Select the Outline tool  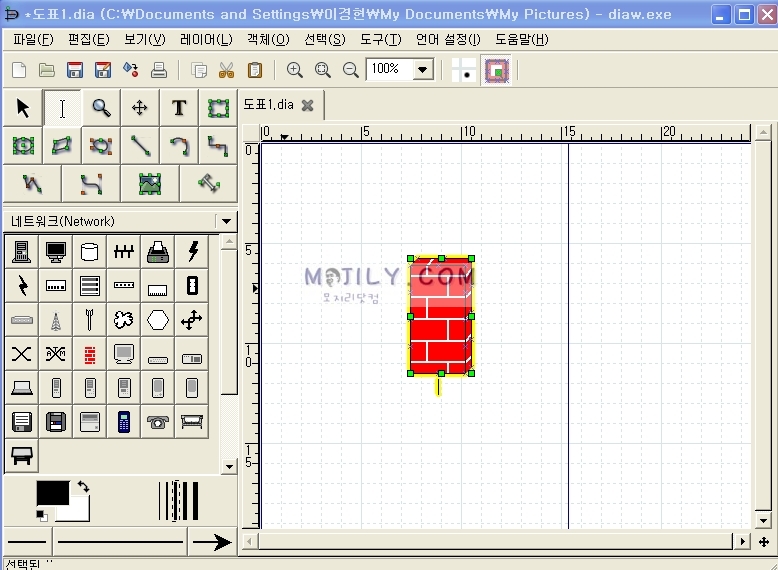point(209,184)
